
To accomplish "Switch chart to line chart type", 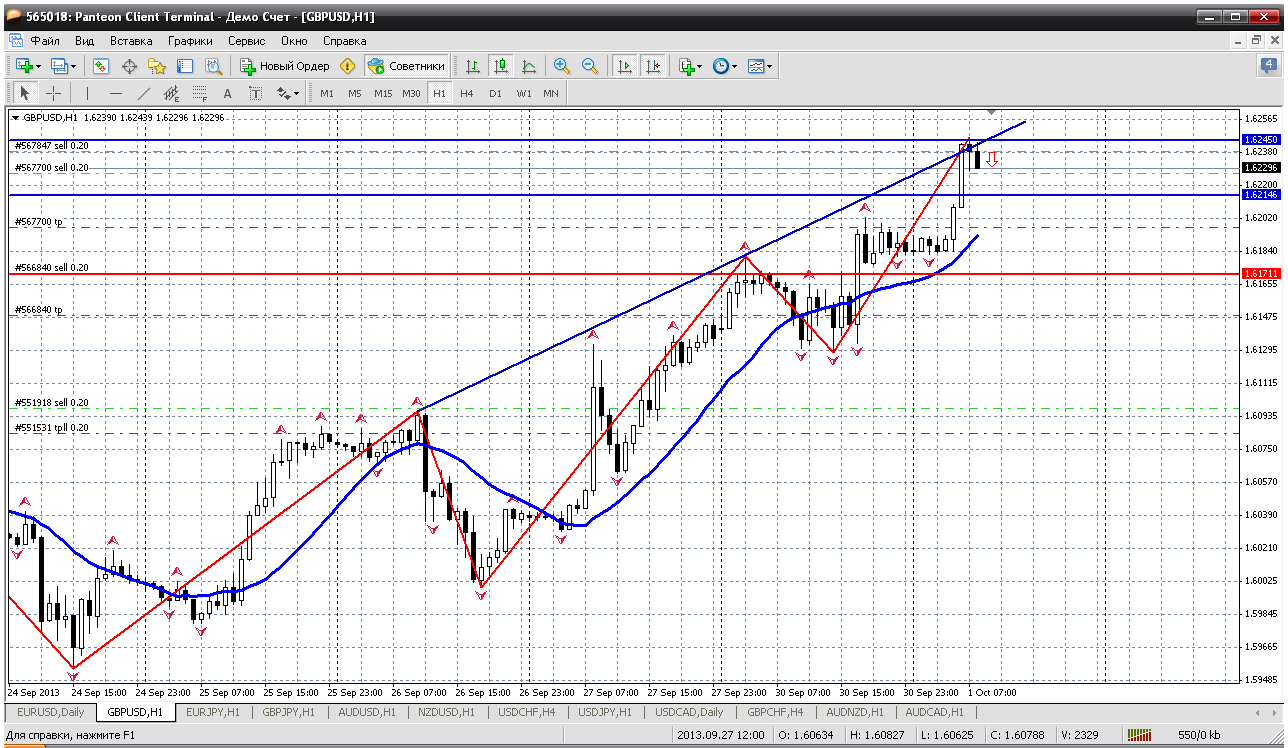I will click(529, 66).
